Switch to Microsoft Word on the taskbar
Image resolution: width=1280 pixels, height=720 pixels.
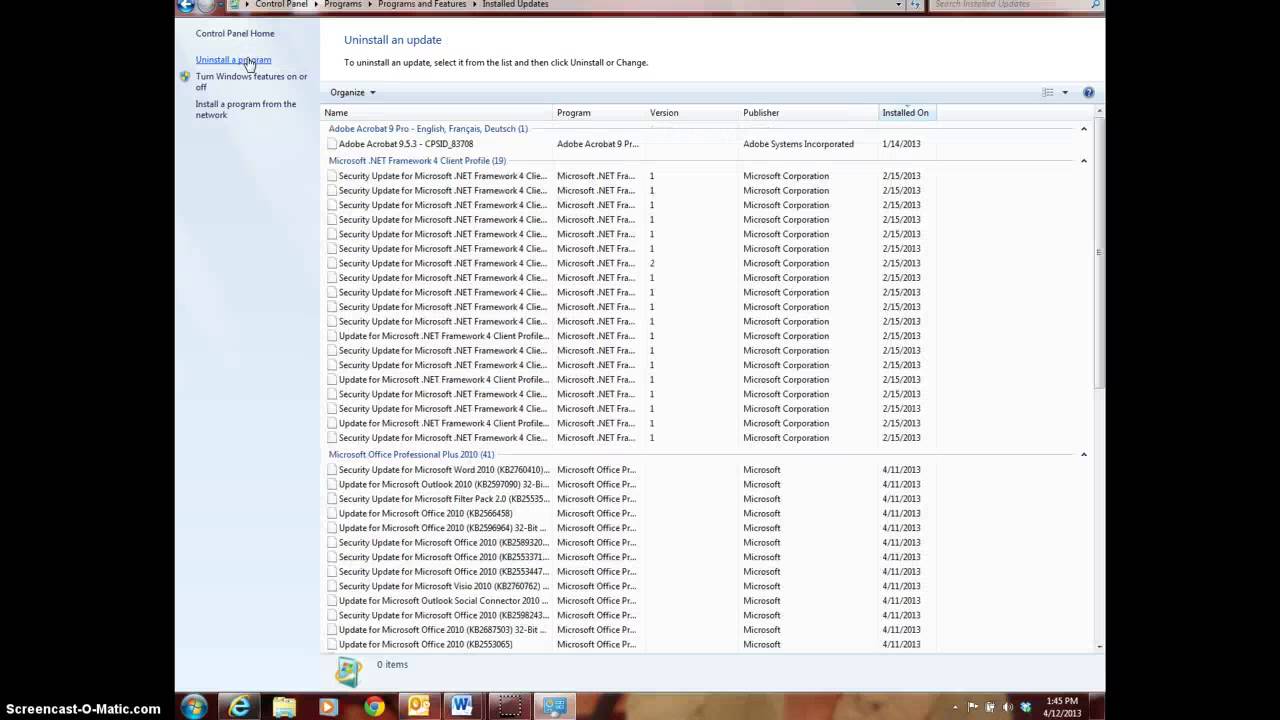[463, 707]
